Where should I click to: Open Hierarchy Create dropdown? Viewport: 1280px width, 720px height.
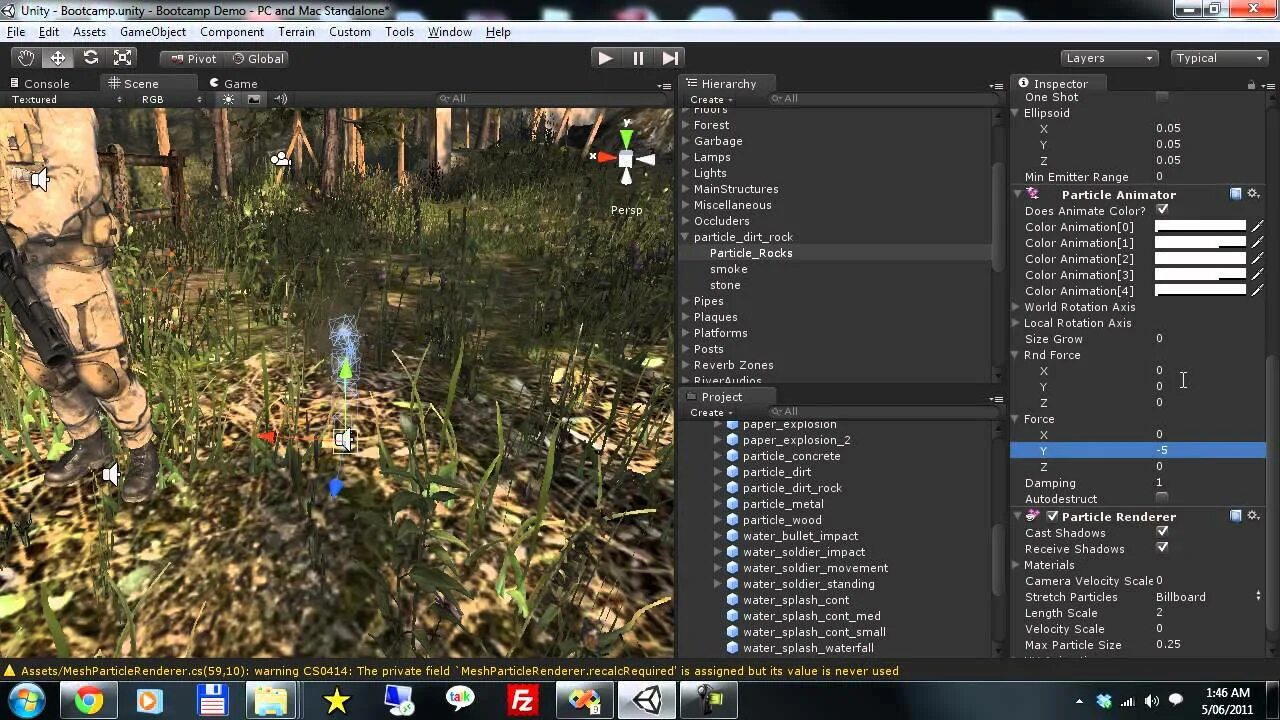(711, 99)
